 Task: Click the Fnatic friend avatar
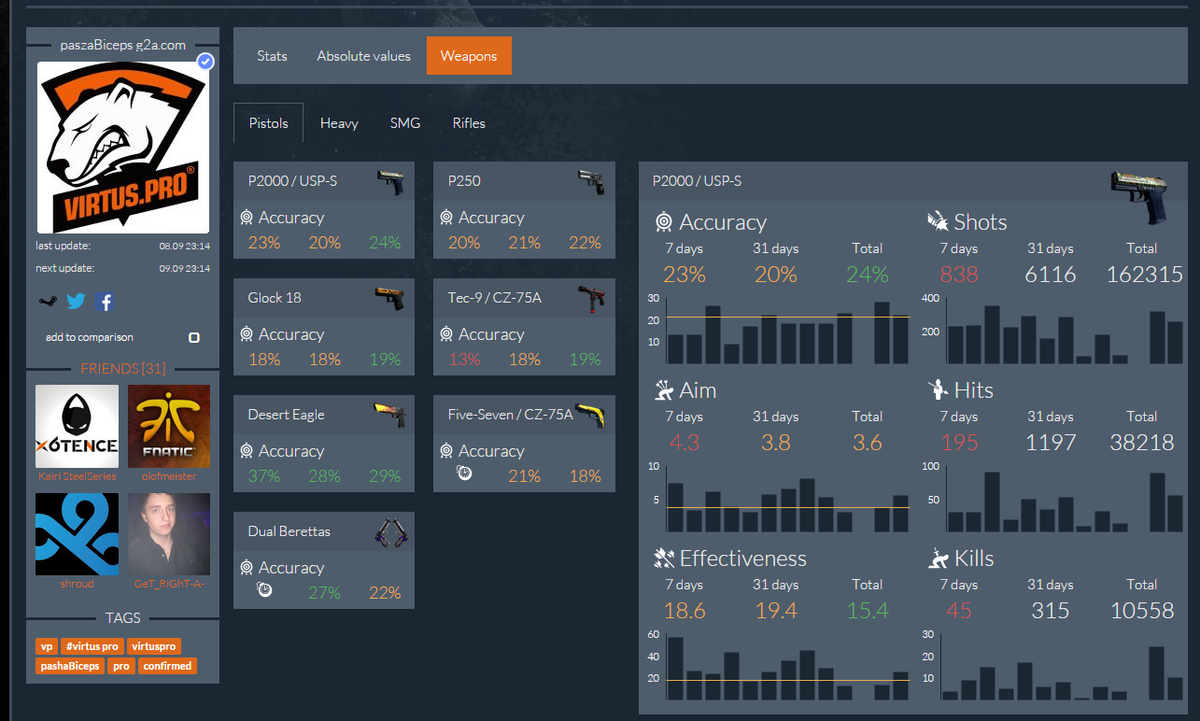[169, 426]
